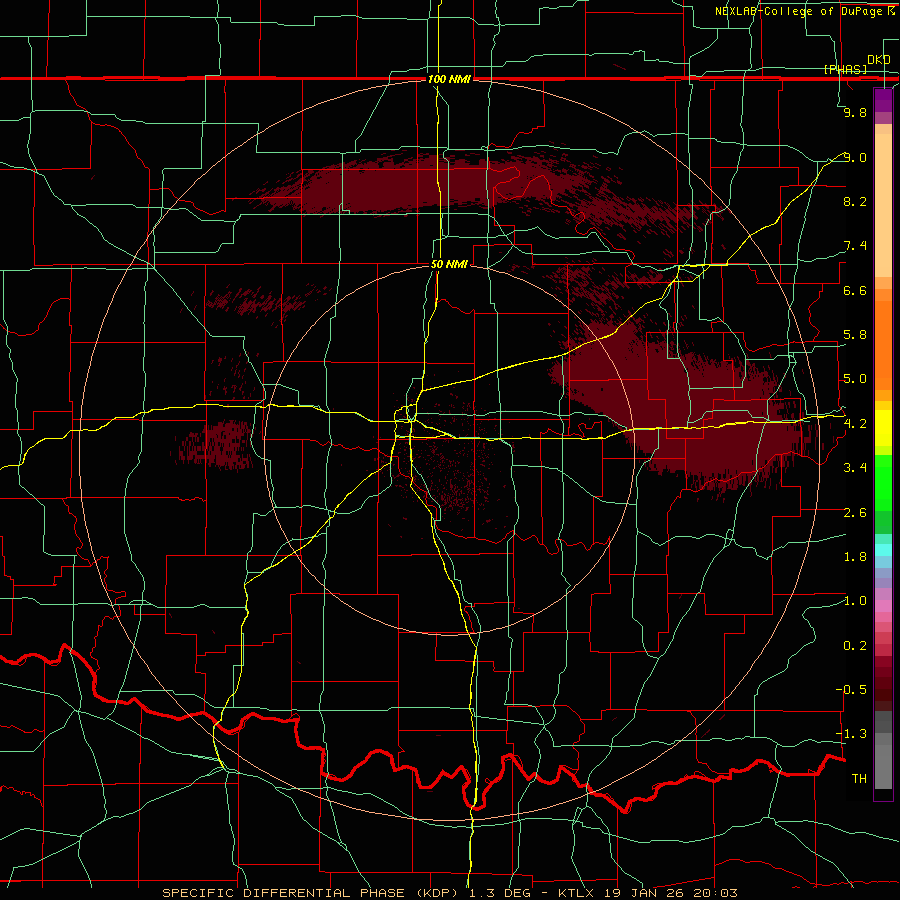
Task: Click the 50 NMI range ring label
Action: coord(449,264)
